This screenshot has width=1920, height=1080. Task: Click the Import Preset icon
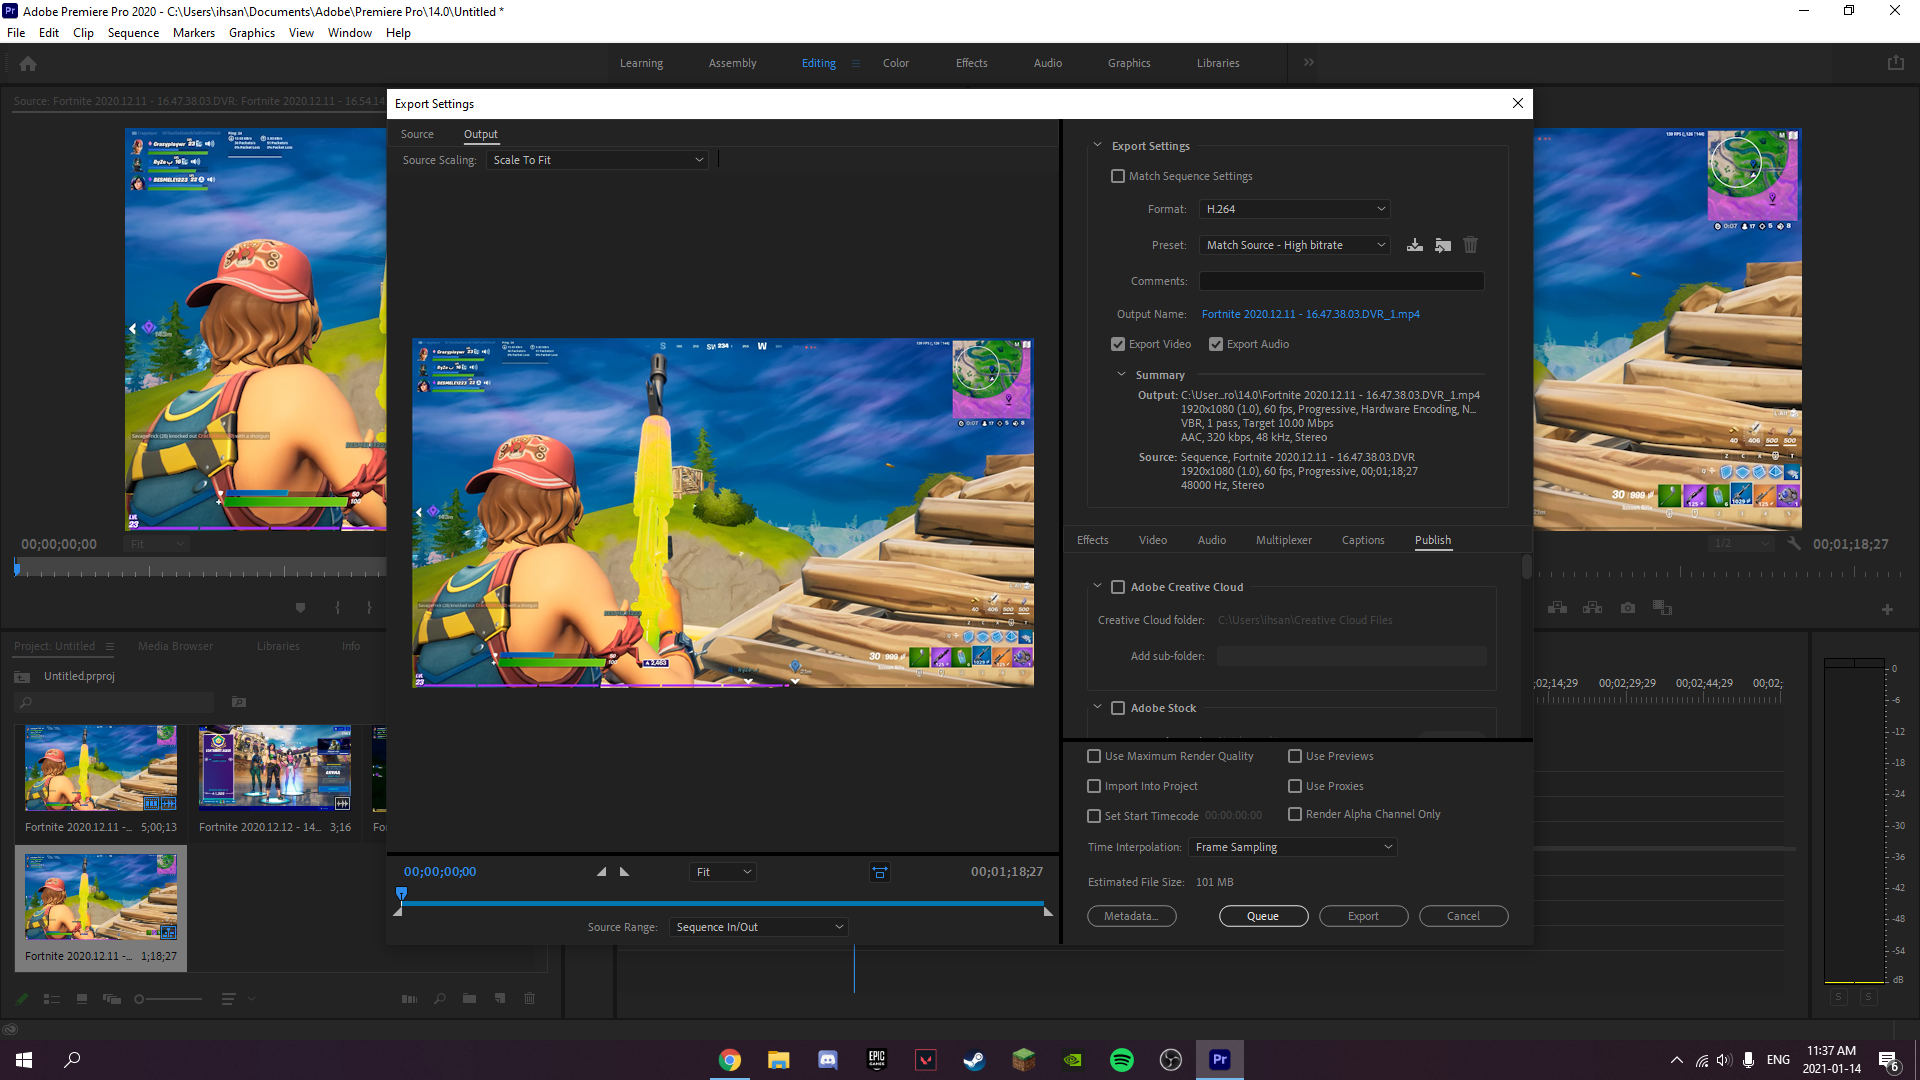point(1442,245)
